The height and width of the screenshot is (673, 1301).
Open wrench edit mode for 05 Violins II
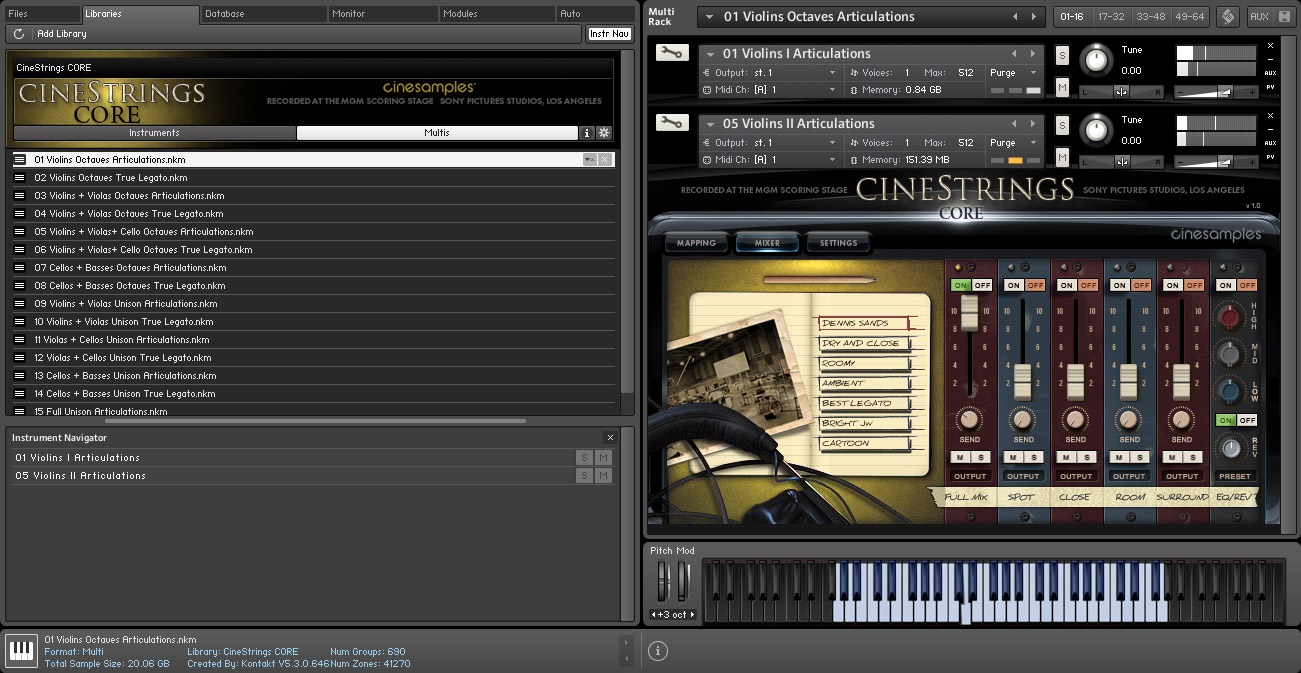pos(672,123)
